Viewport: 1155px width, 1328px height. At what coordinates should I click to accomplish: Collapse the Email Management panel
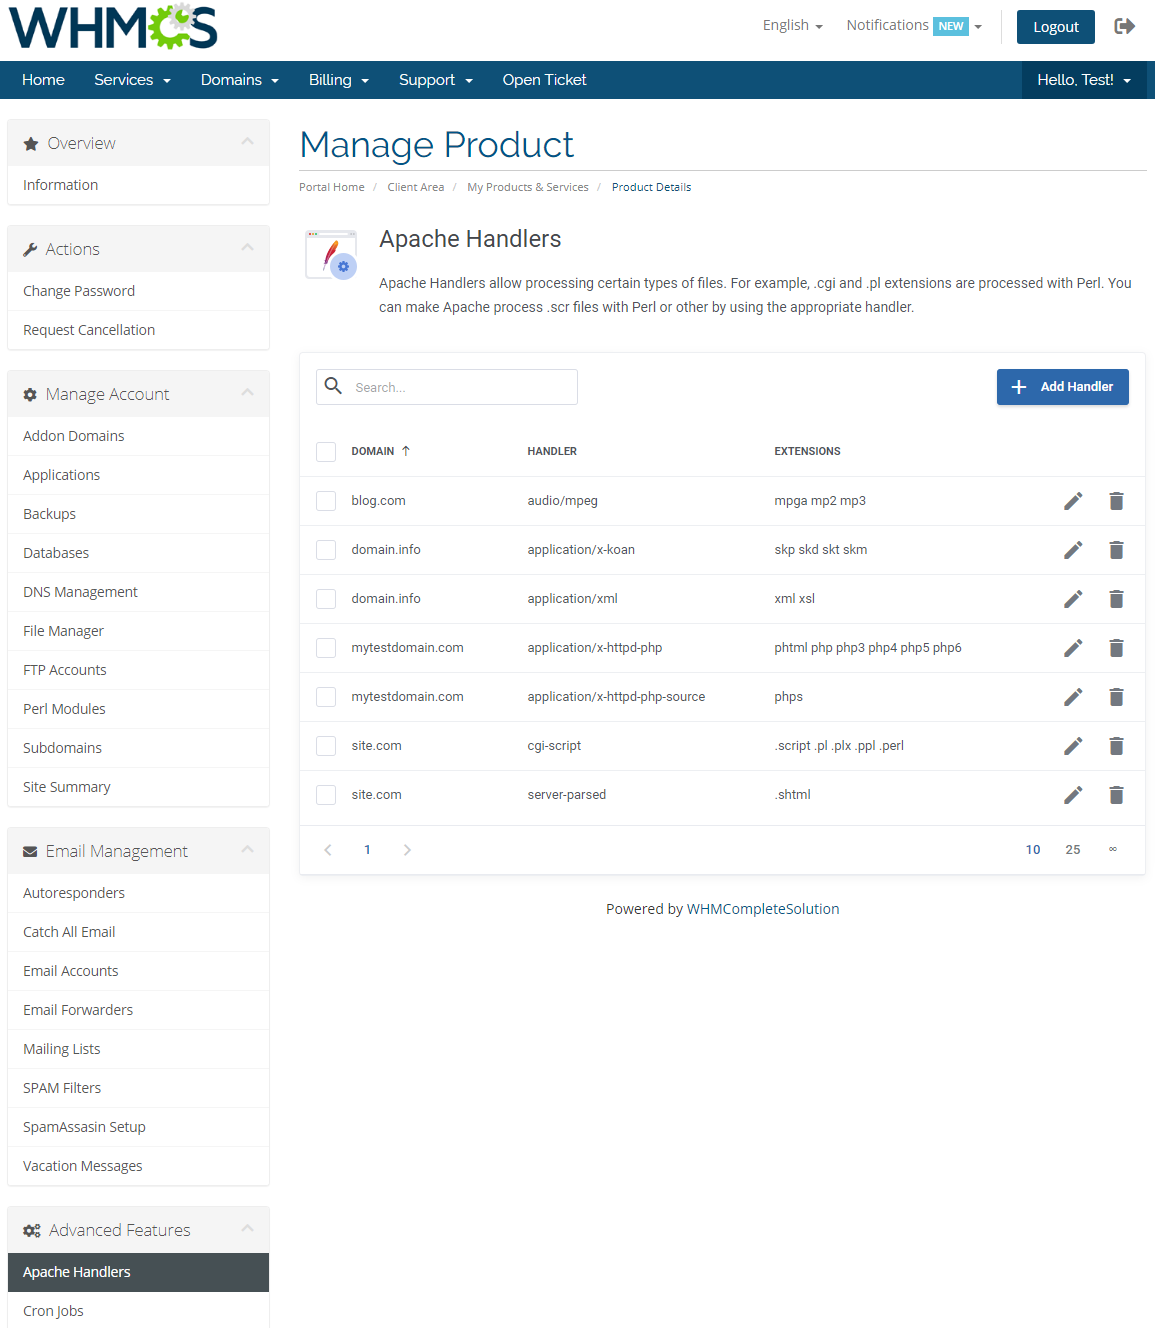pos(247,849)
